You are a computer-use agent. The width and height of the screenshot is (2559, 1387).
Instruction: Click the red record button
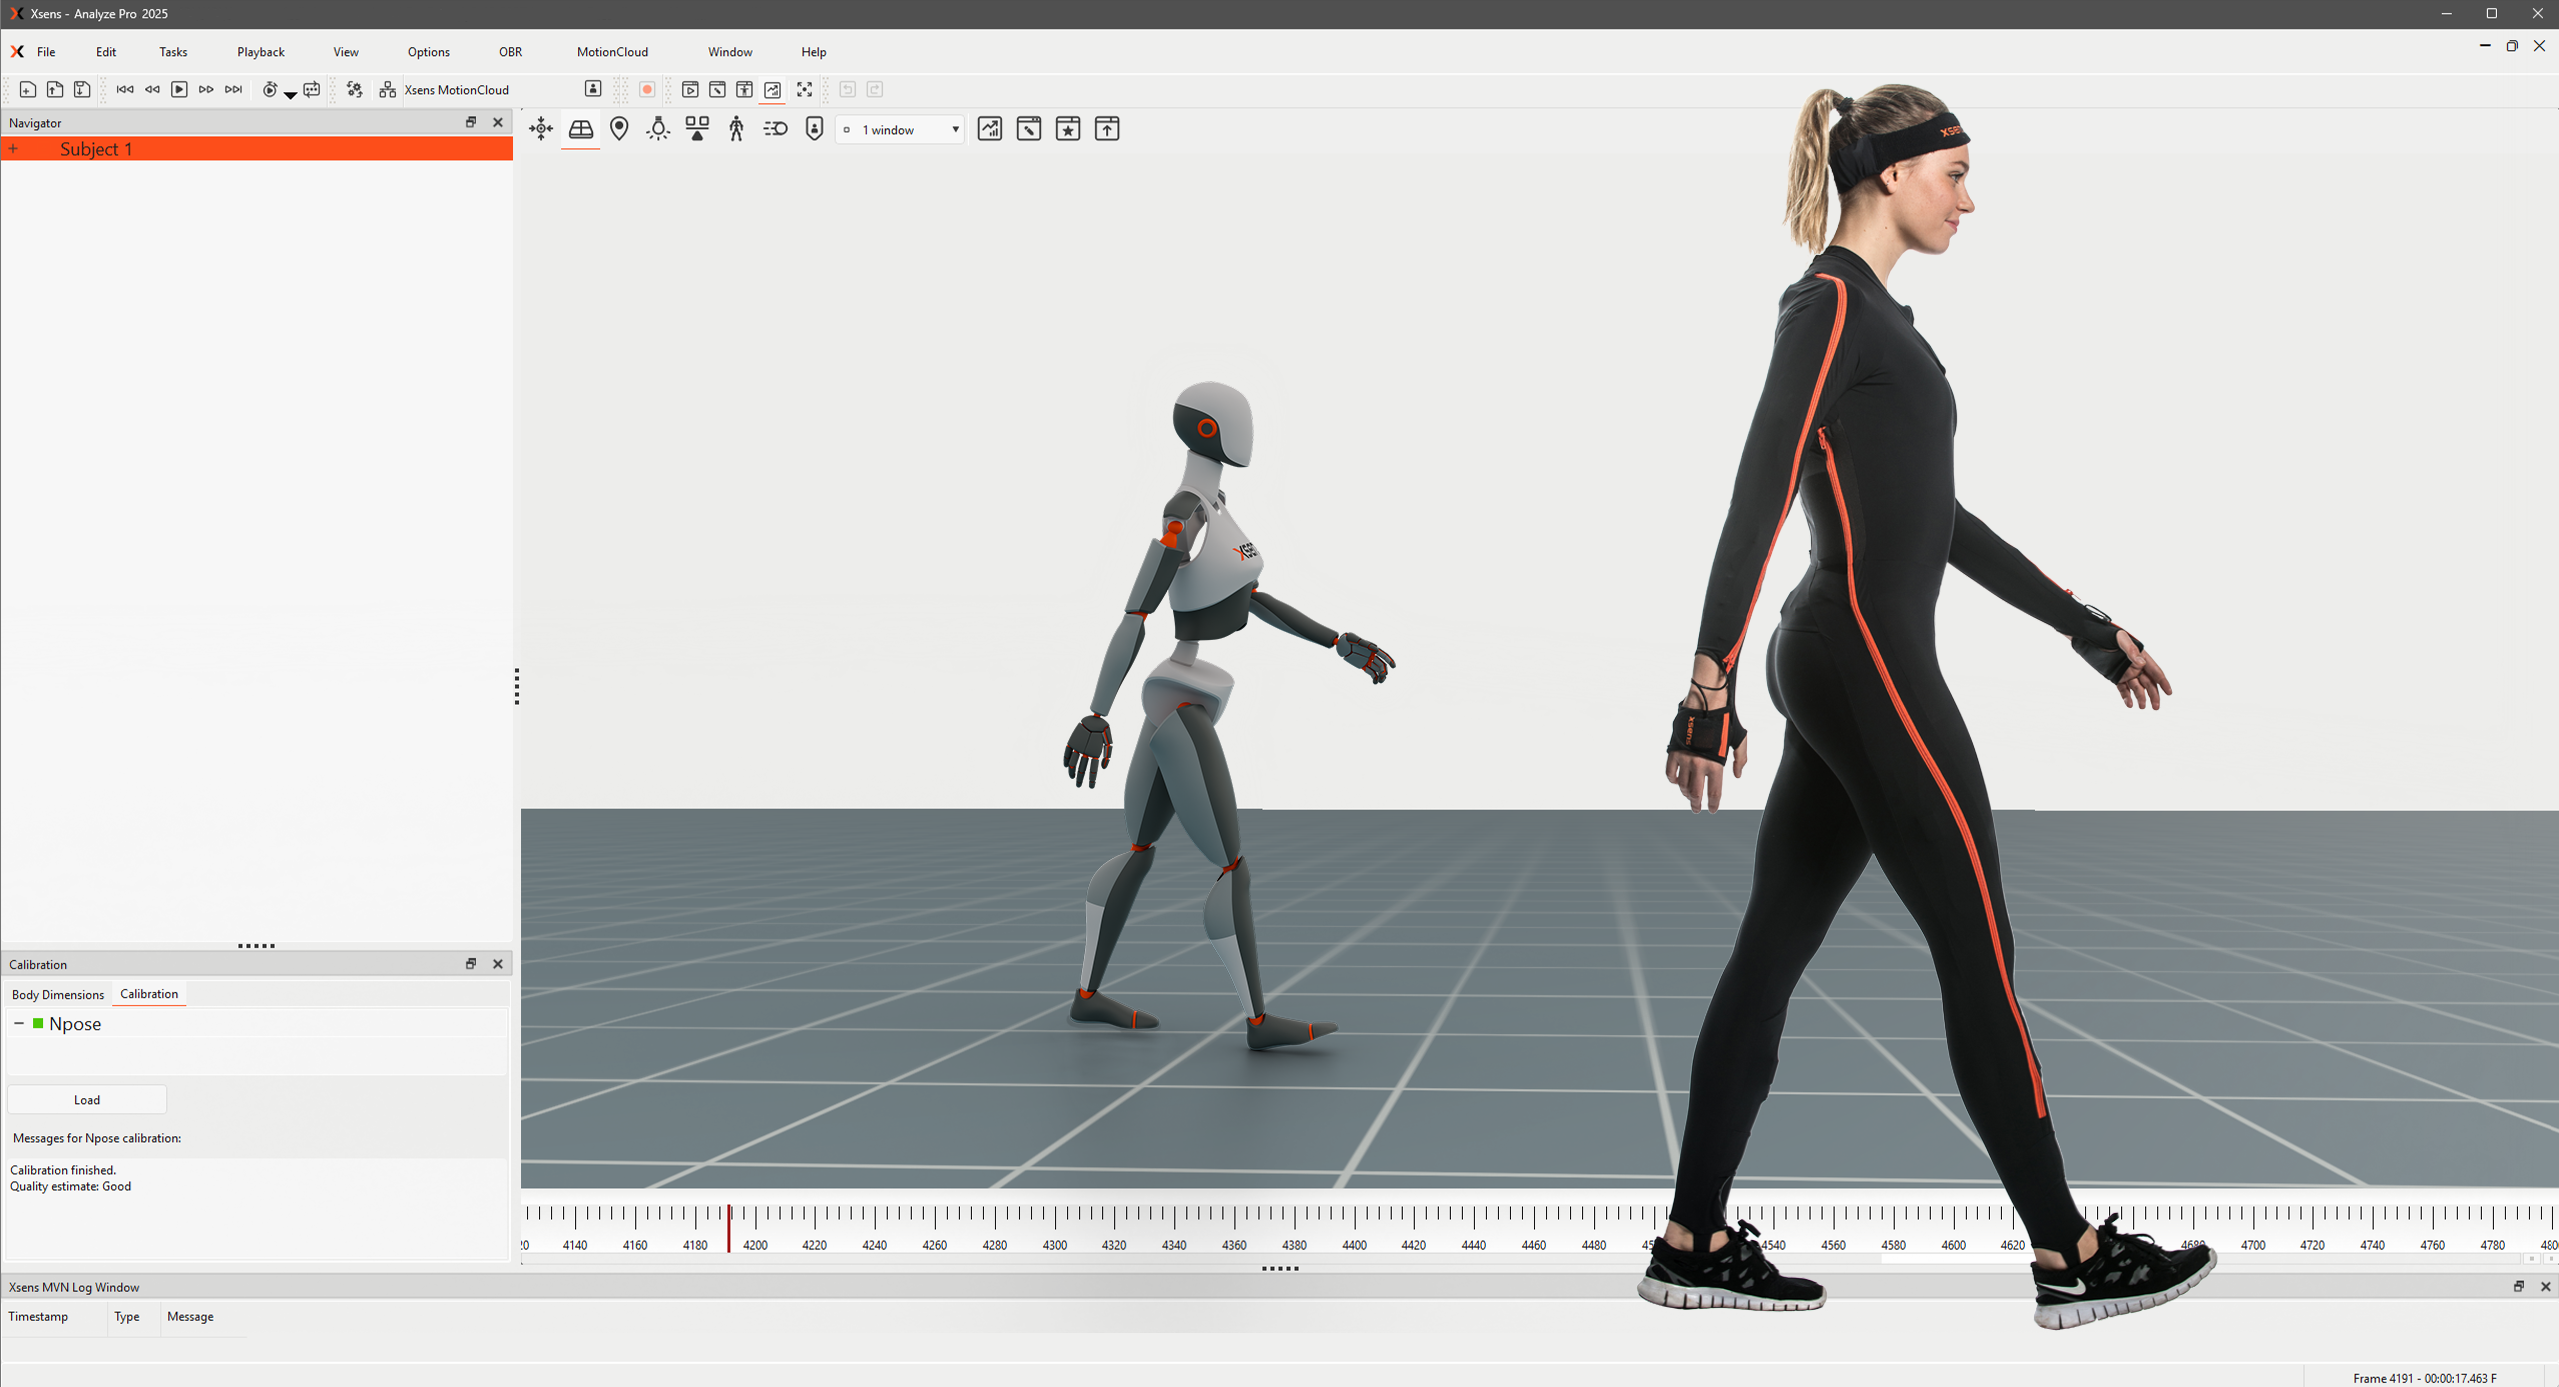647,90
